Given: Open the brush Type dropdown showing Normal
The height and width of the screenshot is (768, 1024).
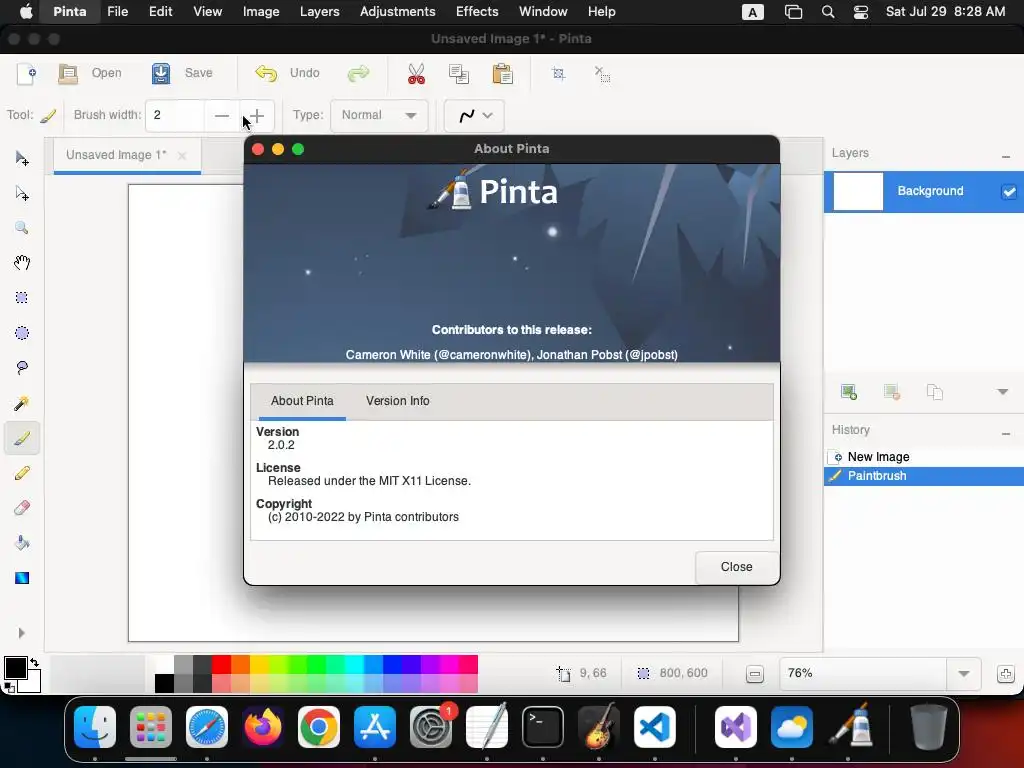Looking at the screenshot, I should tap(379, 116).
